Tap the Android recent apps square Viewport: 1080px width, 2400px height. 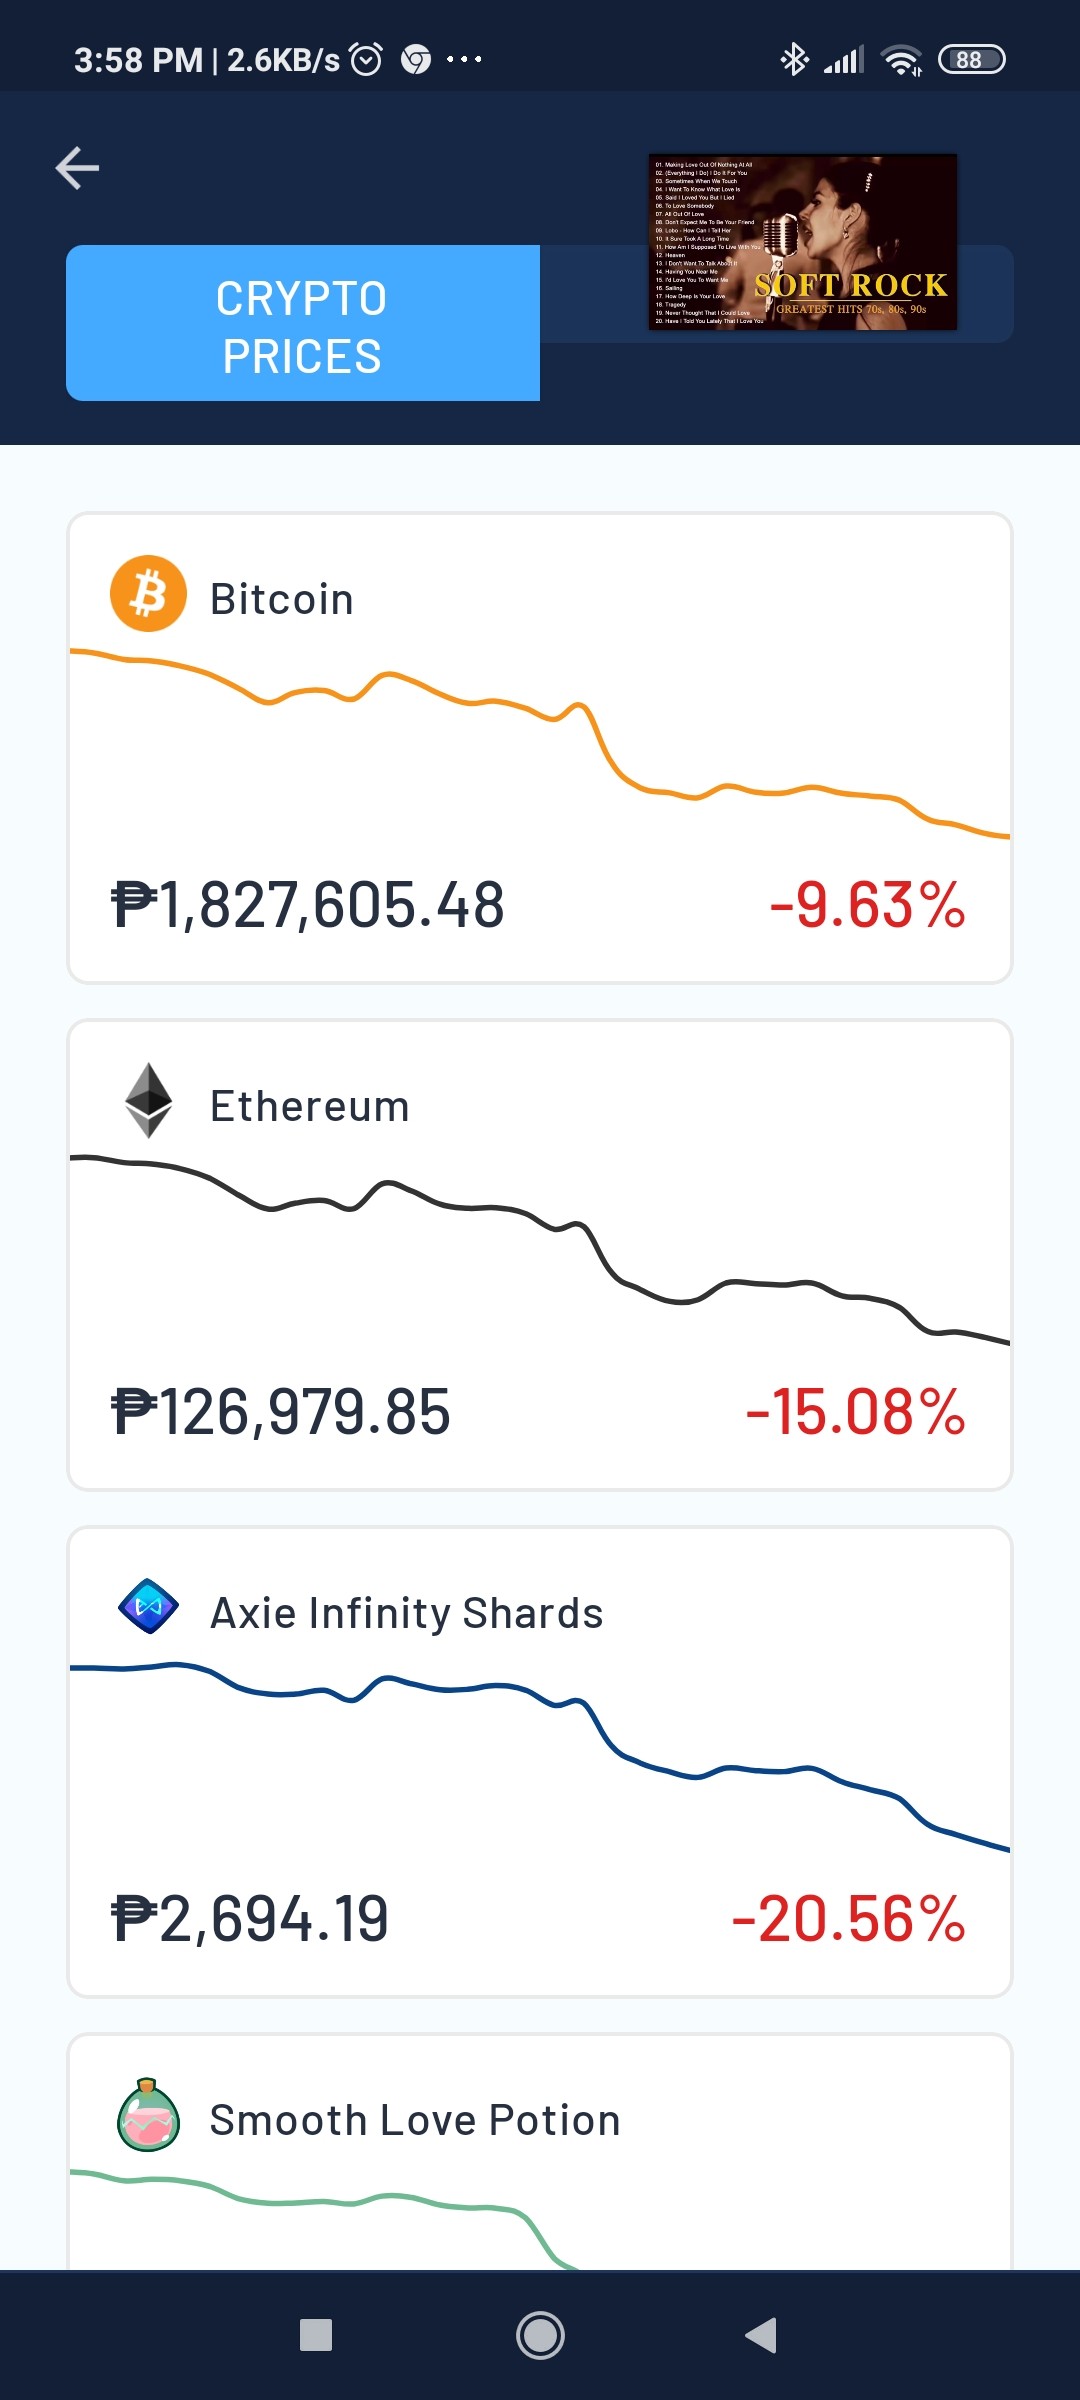pyautogui.click(x=316, y=2336)
